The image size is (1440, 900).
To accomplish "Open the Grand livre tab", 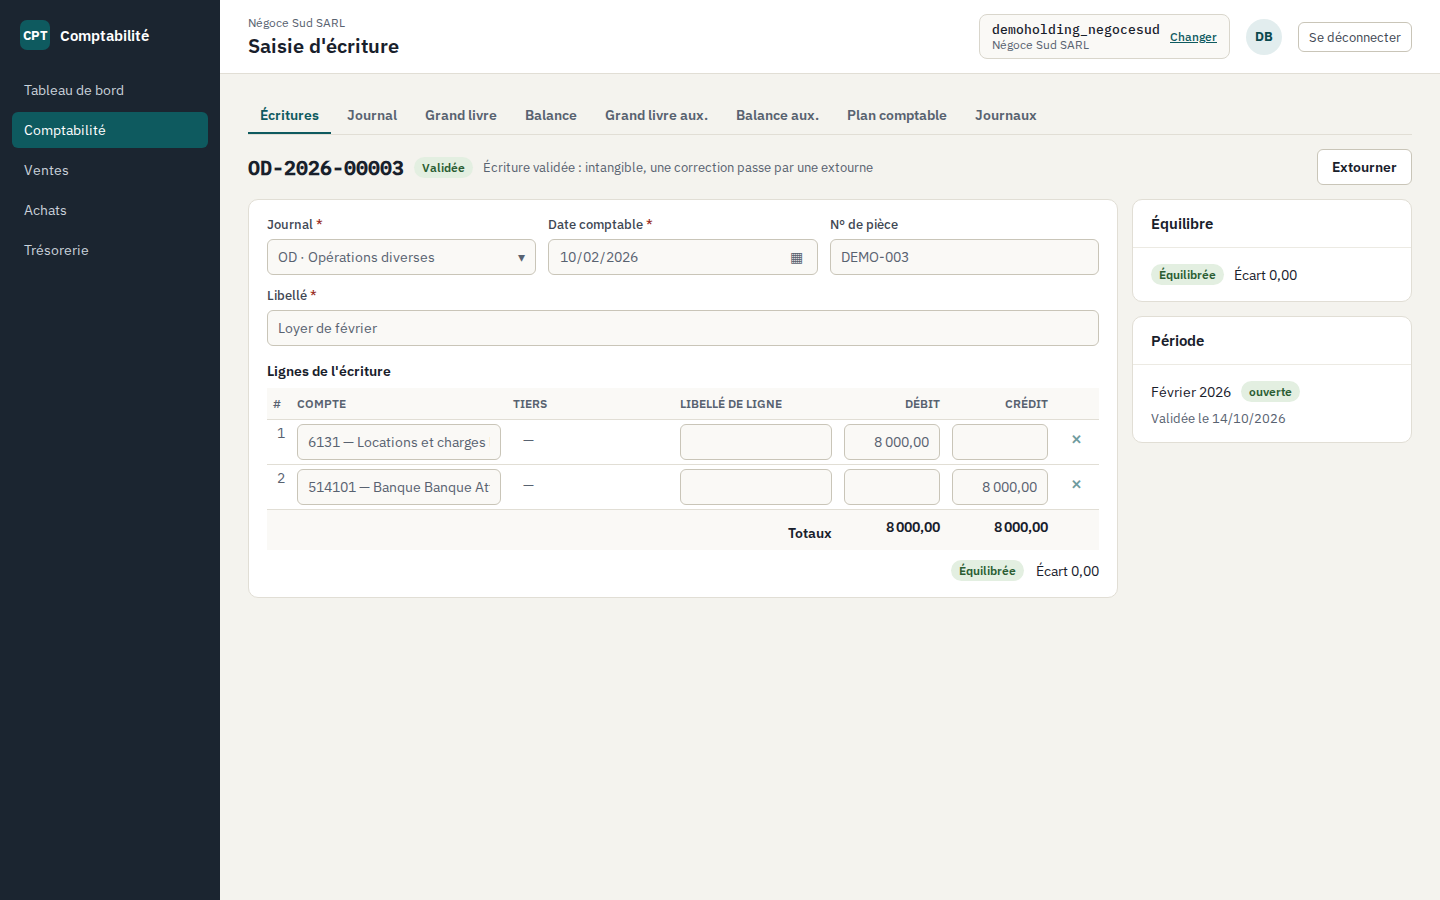I will 461,115.
